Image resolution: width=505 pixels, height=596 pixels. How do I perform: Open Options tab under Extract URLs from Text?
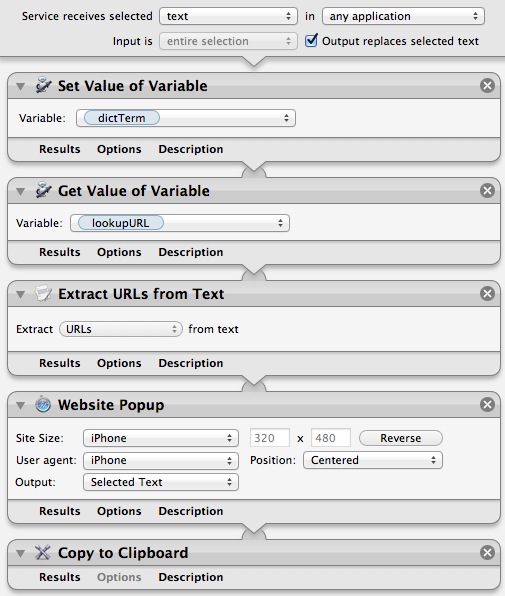coord(119,363)
